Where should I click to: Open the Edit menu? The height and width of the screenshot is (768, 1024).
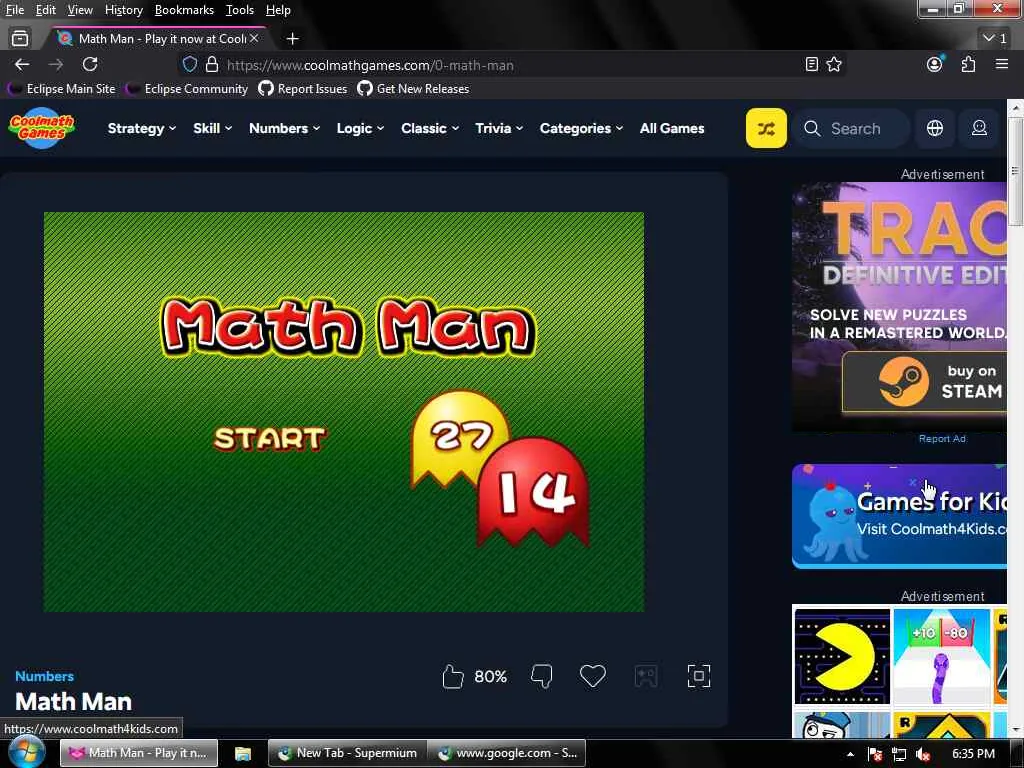pos(45,10)
